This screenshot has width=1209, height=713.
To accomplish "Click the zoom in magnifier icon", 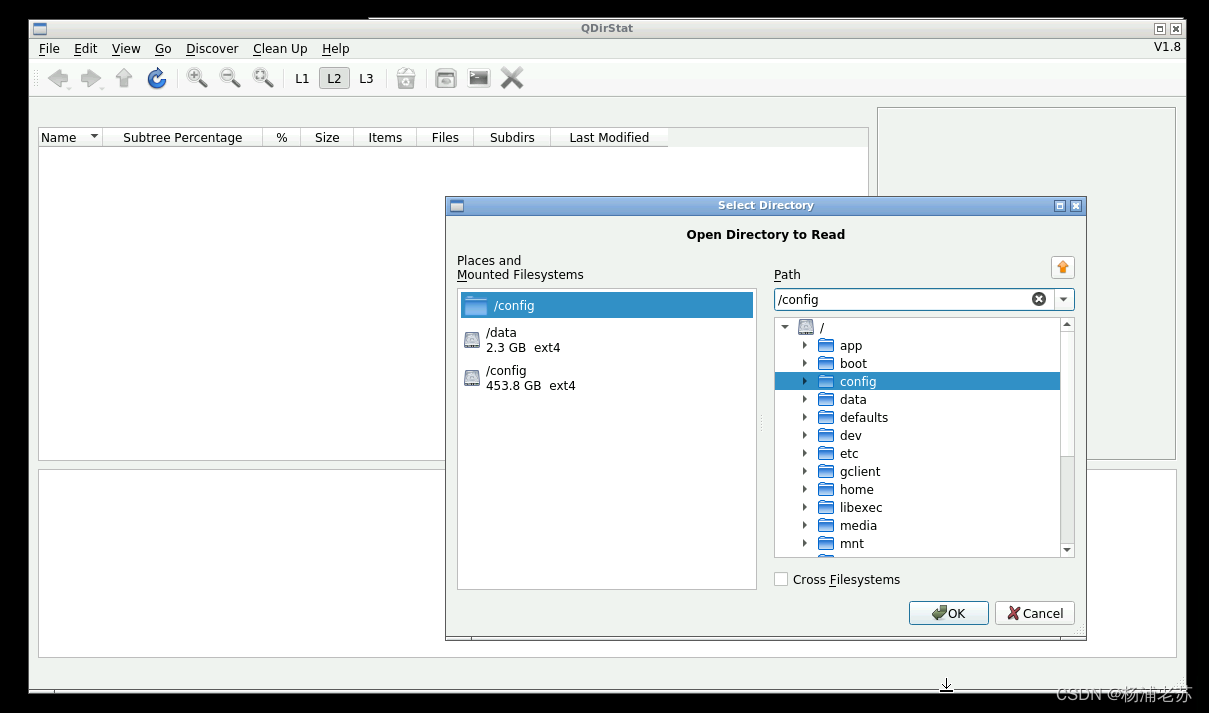I will [197, 78].
